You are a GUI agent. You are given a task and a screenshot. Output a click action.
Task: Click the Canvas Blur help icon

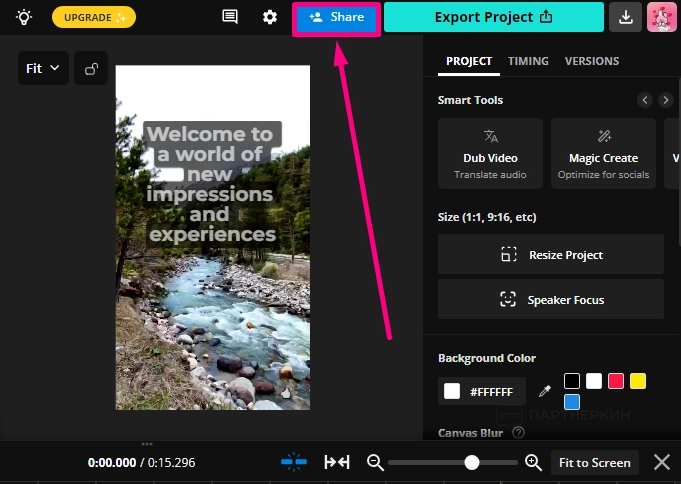518,433
